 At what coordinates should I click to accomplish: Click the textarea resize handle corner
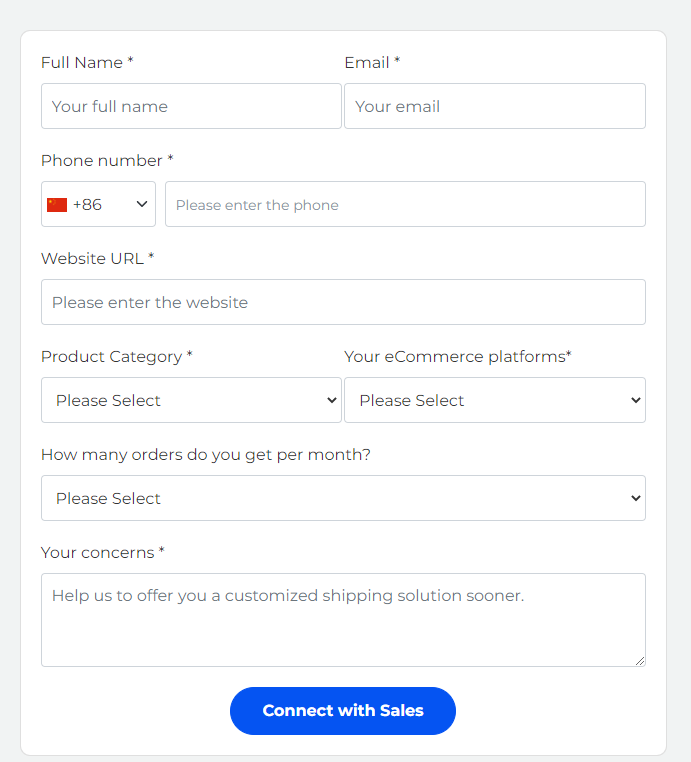click(x=640, y=661)
